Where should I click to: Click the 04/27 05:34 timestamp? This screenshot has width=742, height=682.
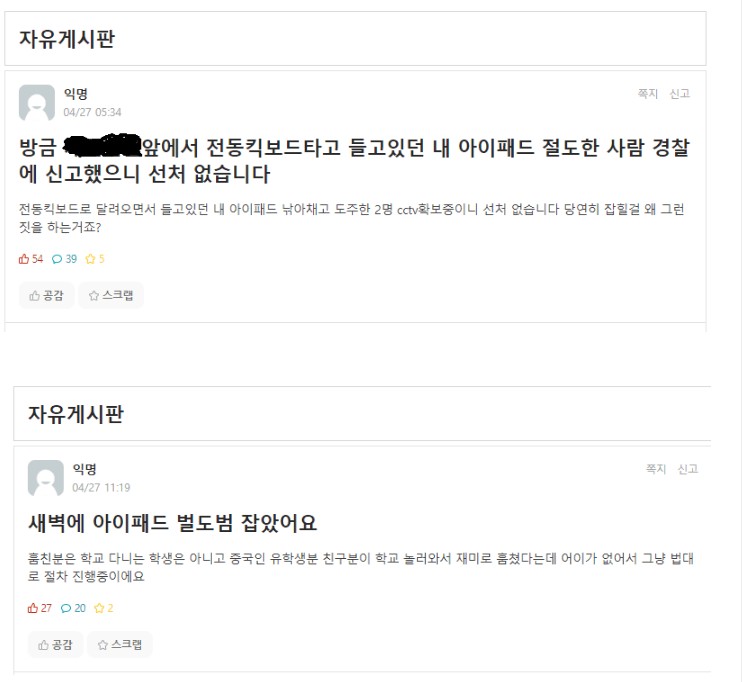[92, 112]
